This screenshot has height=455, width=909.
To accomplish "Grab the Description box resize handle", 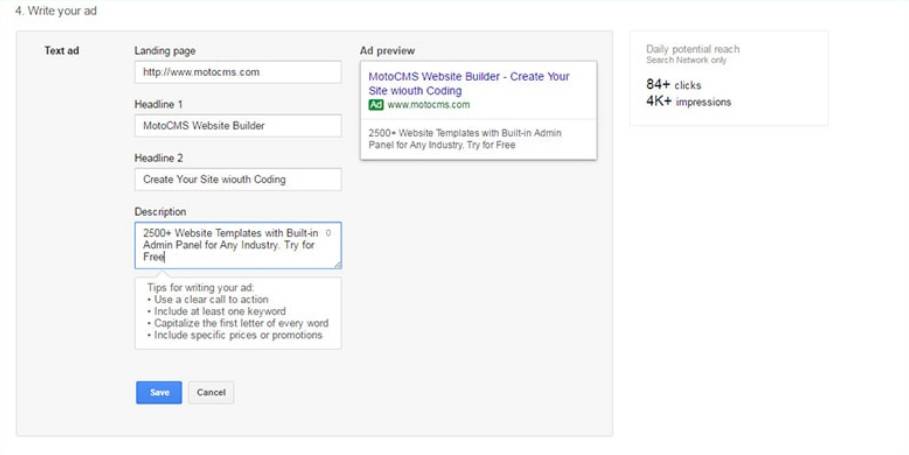I will click(337, 265).
